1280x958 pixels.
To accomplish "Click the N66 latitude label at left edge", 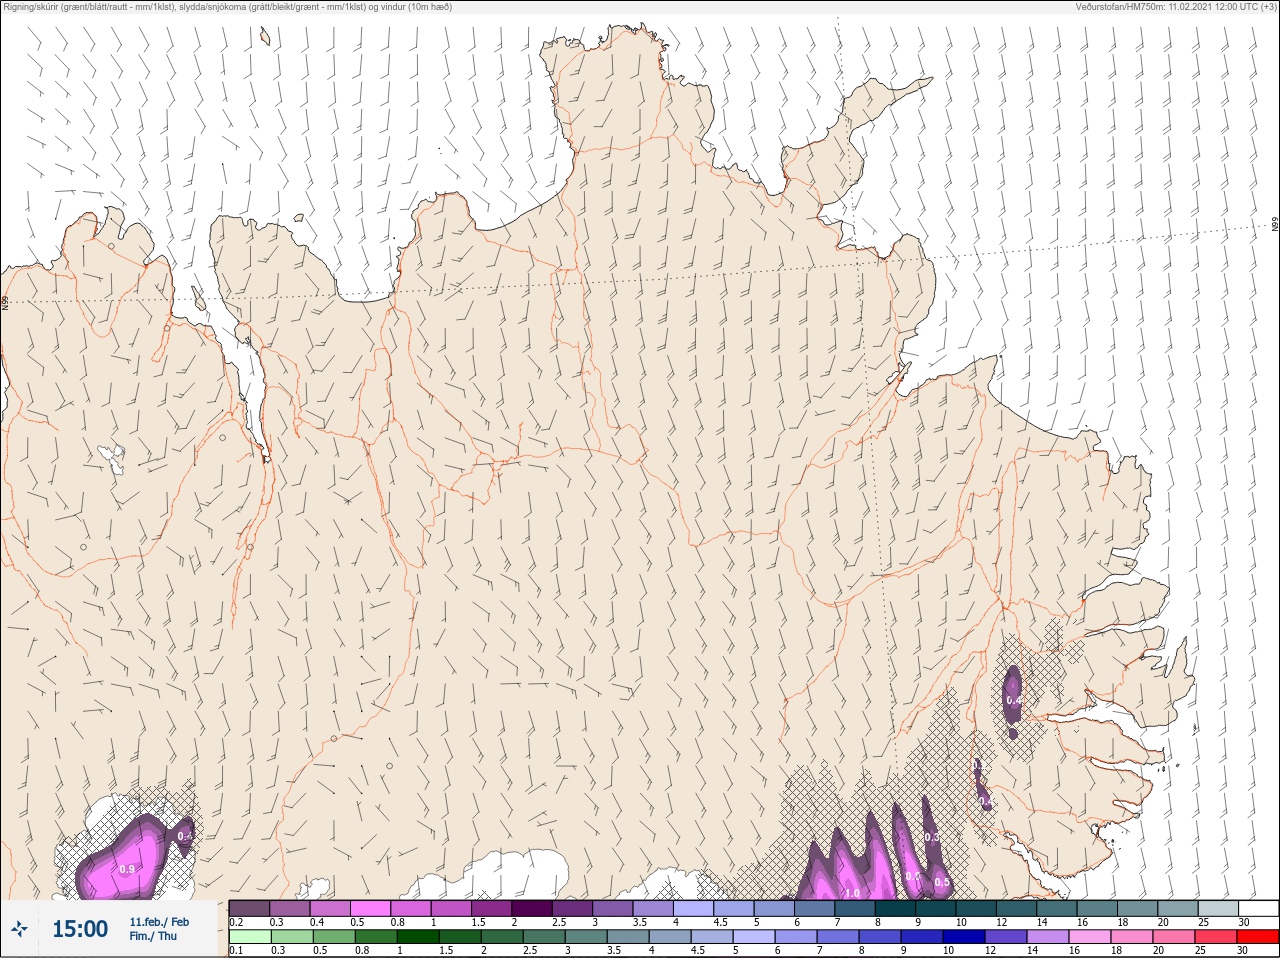I will point(5,302).
